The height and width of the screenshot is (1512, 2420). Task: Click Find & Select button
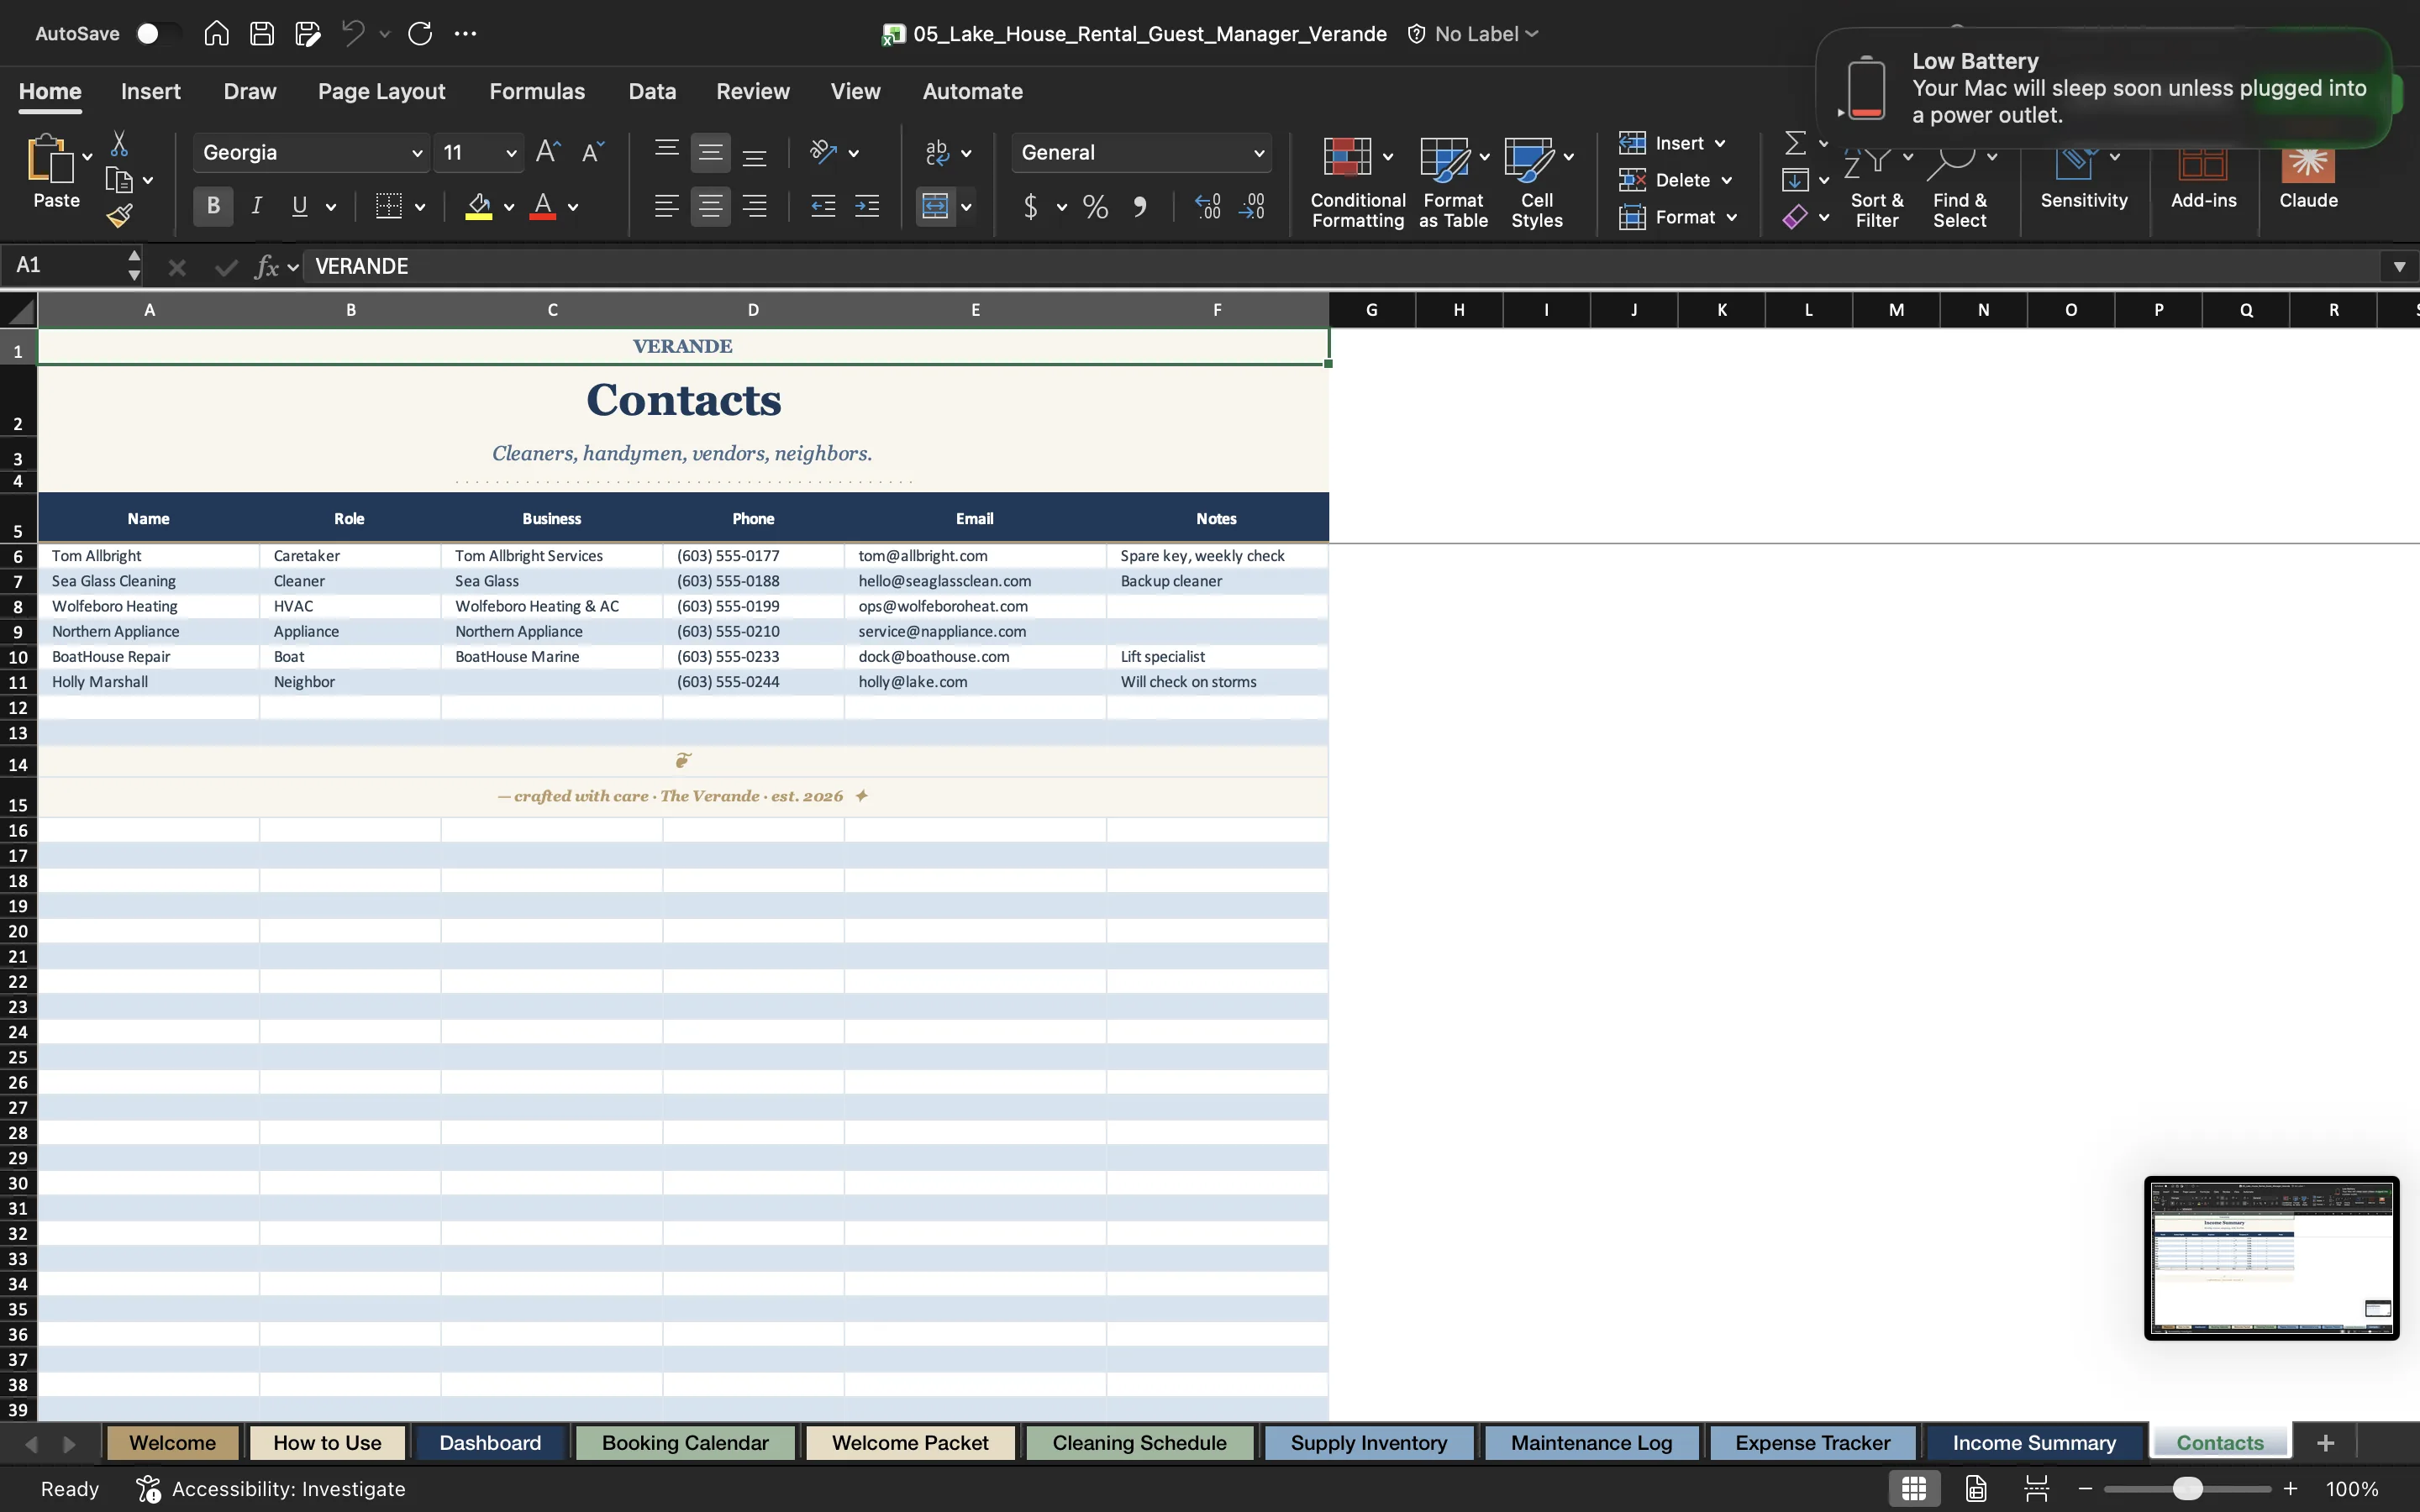click(x=1959, y=186)
